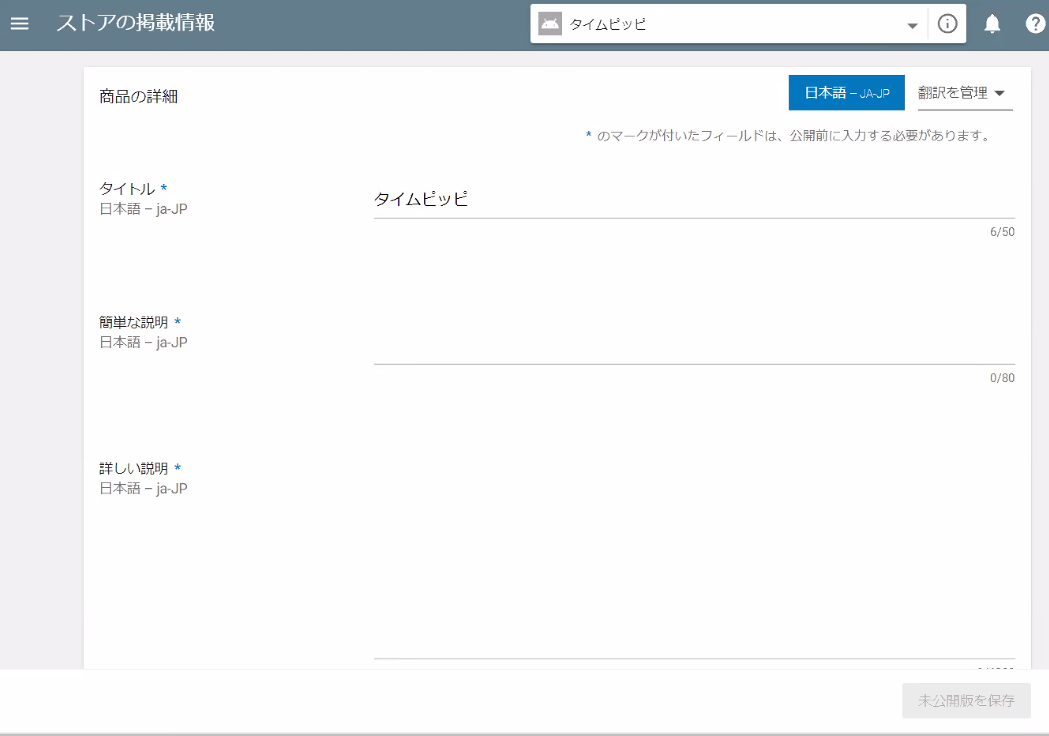Click the ストアの掲載情報 page title
The height and width of the screenshot is (736, 1049).
pyautogui.click(x=136, y=23)
